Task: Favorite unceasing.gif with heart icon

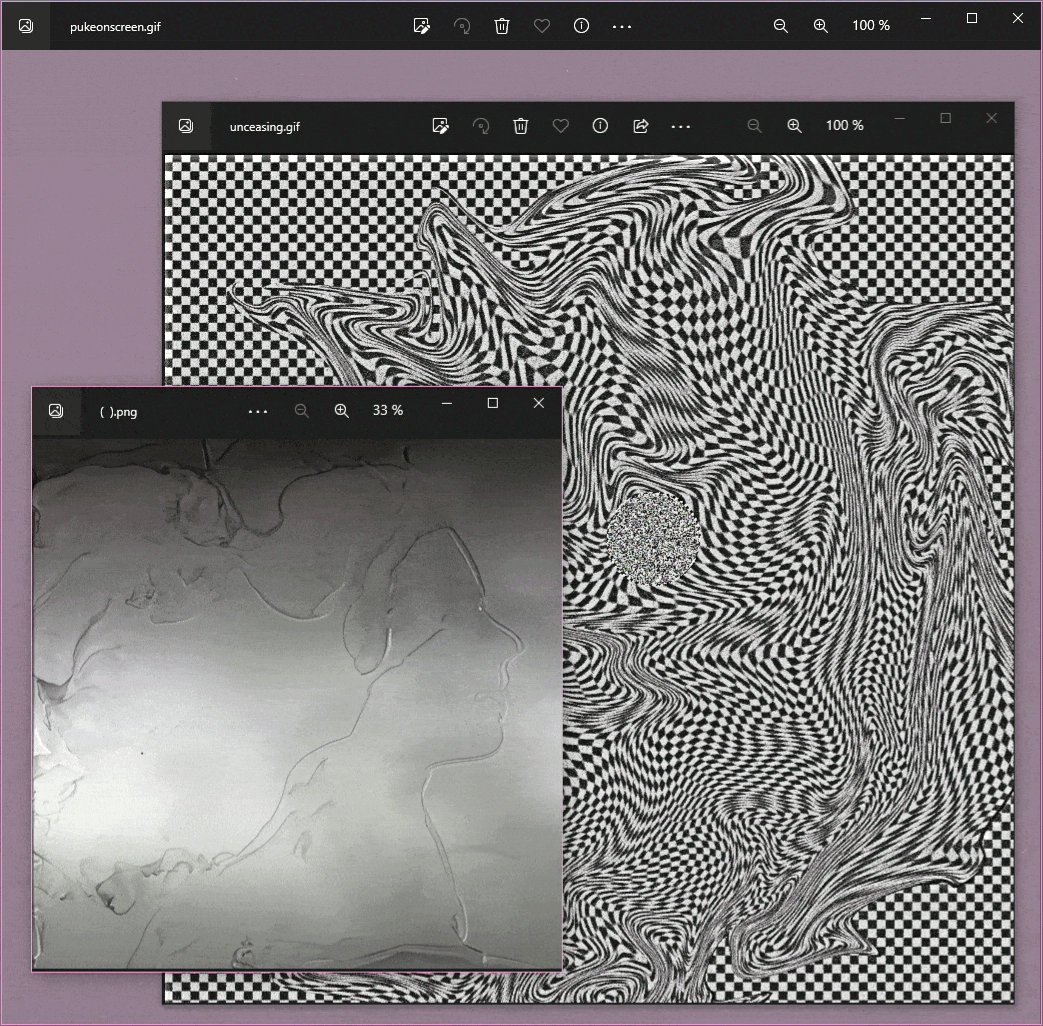Action: [x=561, y=126]
